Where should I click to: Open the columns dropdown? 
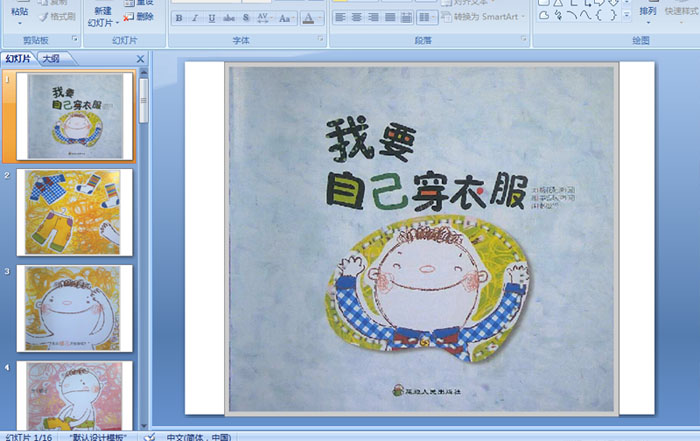click(x=426, y=17)
